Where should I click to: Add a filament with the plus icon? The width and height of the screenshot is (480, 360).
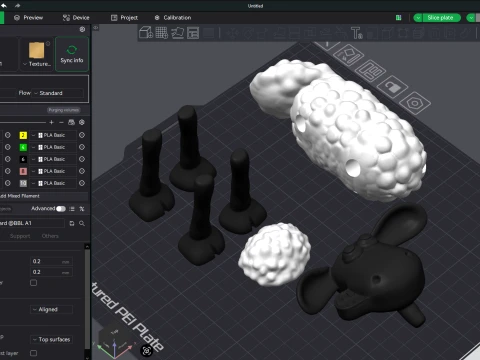[51, 122]
